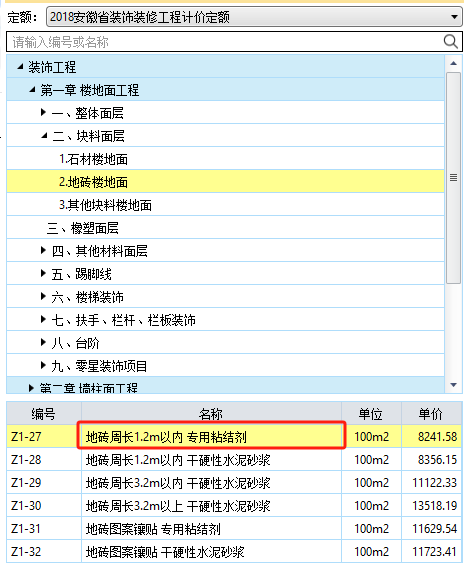Expand the 第二章 墙柱面工程 chapter
Viewport: 467px width, 563px height.
(x=32, y=388)
